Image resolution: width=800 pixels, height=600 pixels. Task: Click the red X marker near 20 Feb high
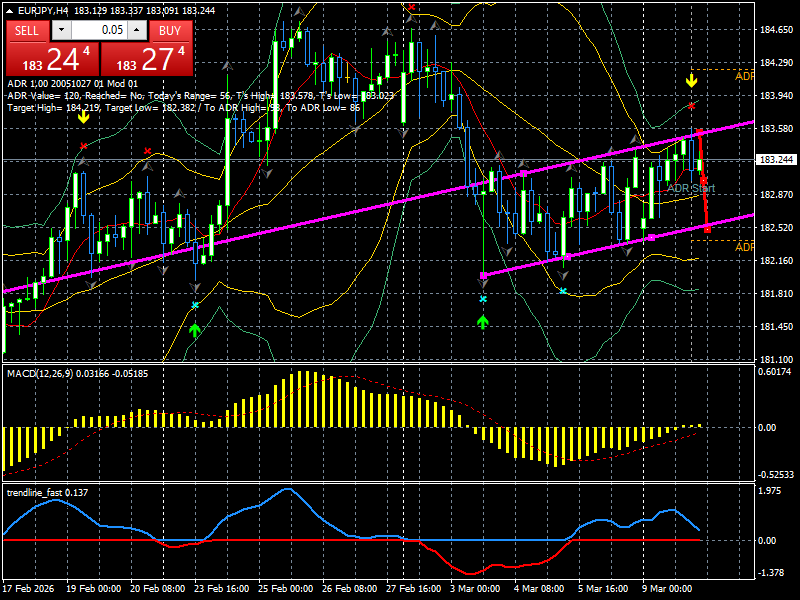[147, 151]
